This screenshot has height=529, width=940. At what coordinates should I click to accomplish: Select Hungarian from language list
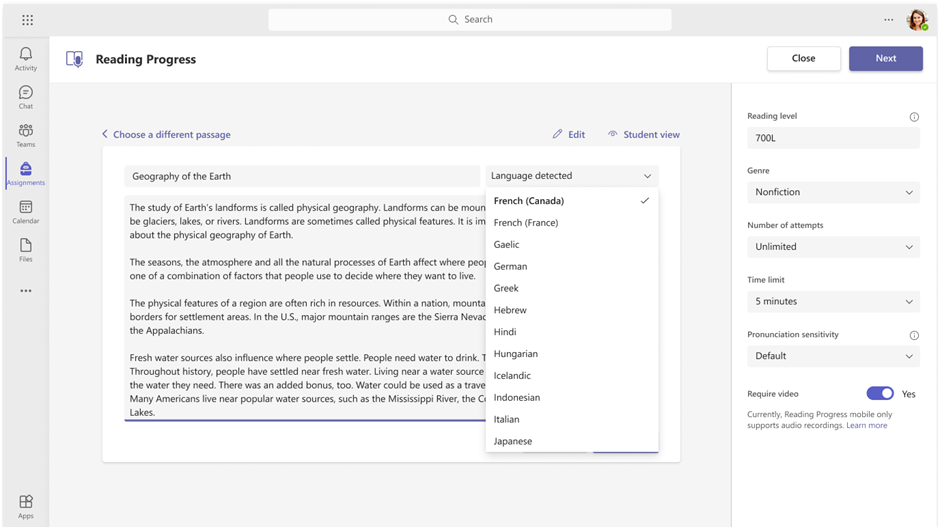pos(572,354)
